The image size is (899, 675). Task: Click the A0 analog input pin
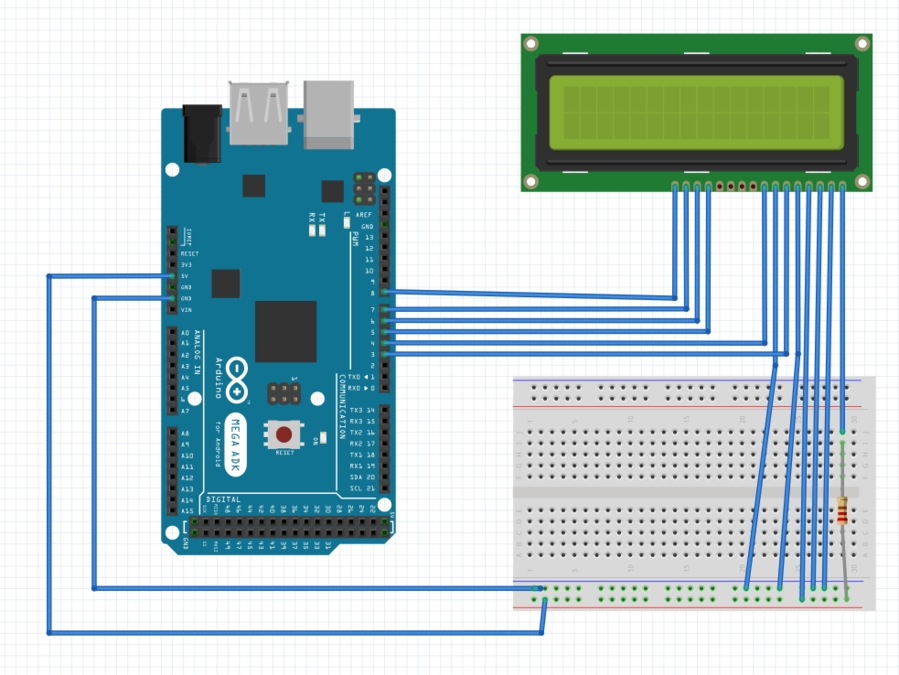(x=172, y=333)
